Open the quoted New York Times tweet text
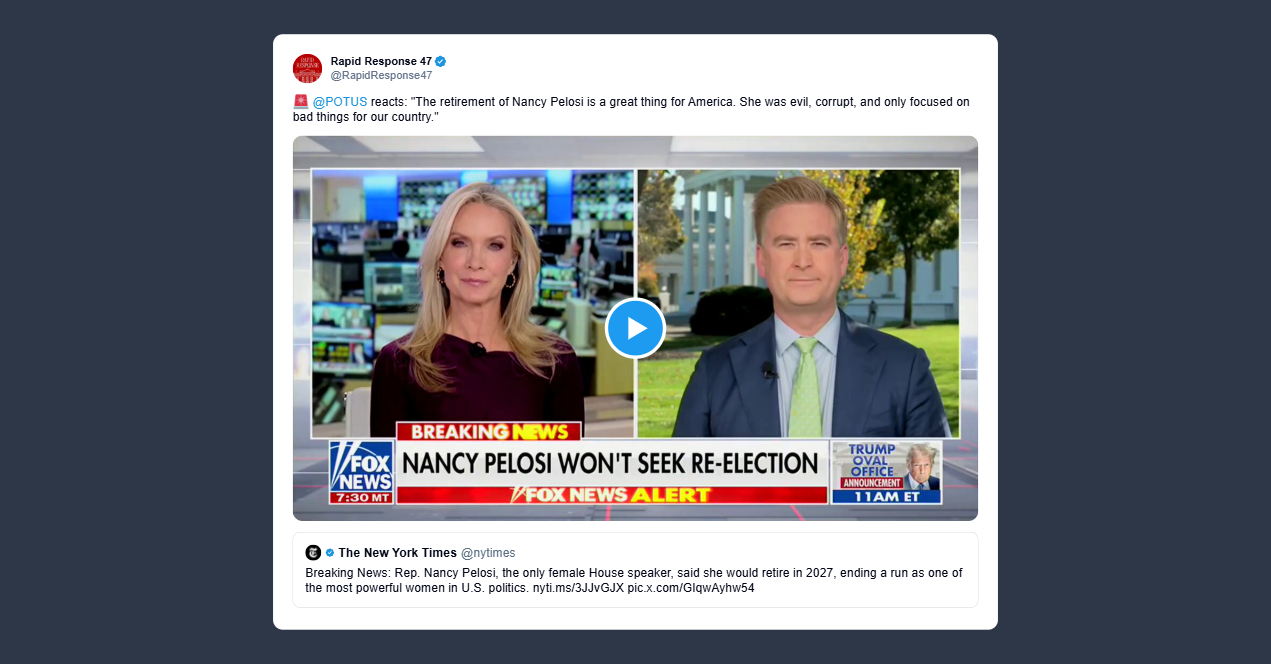Image resolution: width=1271 pixels, height=664 pixels. tap(634, 580)
